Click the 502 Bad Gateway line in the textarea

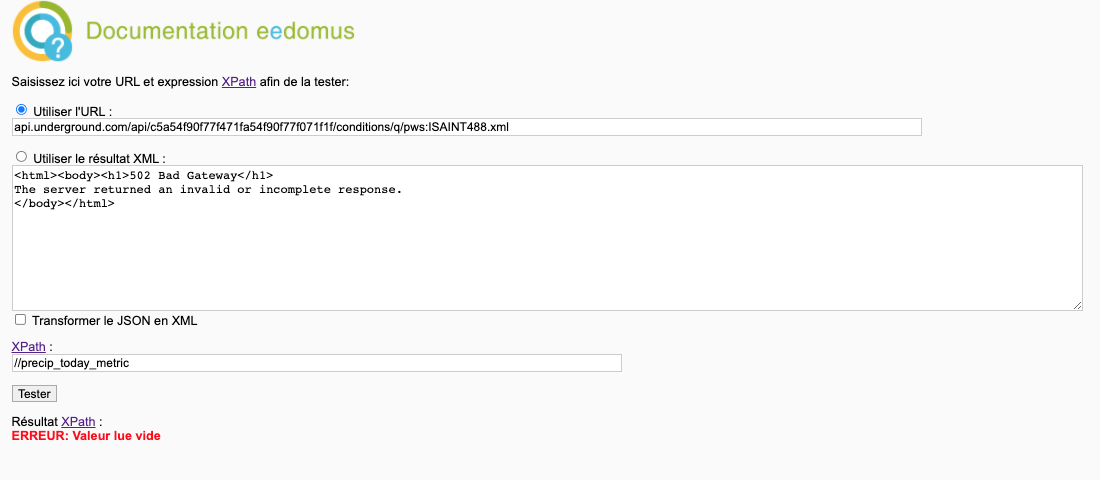[144, 175]
